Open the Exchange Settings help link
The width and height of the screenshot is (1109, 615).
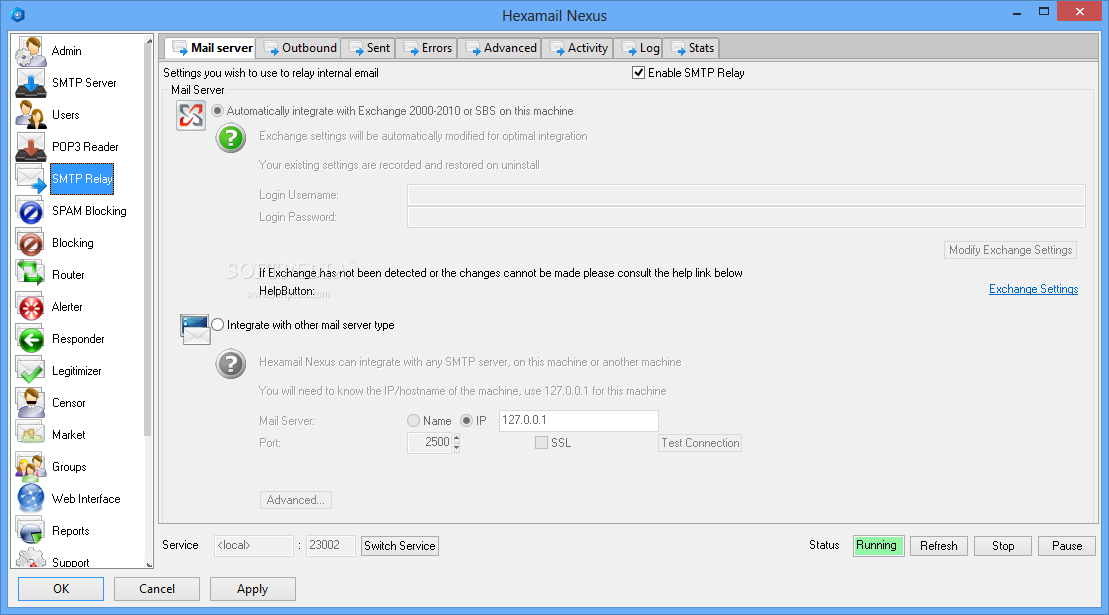pos(1033,289)
